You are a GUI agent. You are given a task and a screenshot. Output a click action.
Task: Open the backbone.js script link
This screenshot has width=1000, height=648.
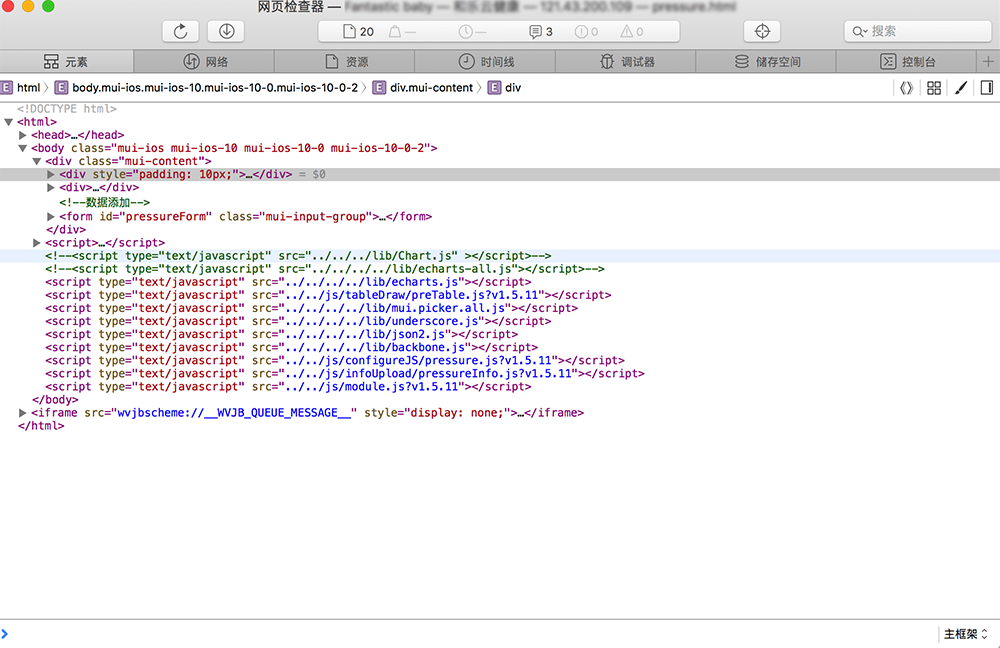375,348
